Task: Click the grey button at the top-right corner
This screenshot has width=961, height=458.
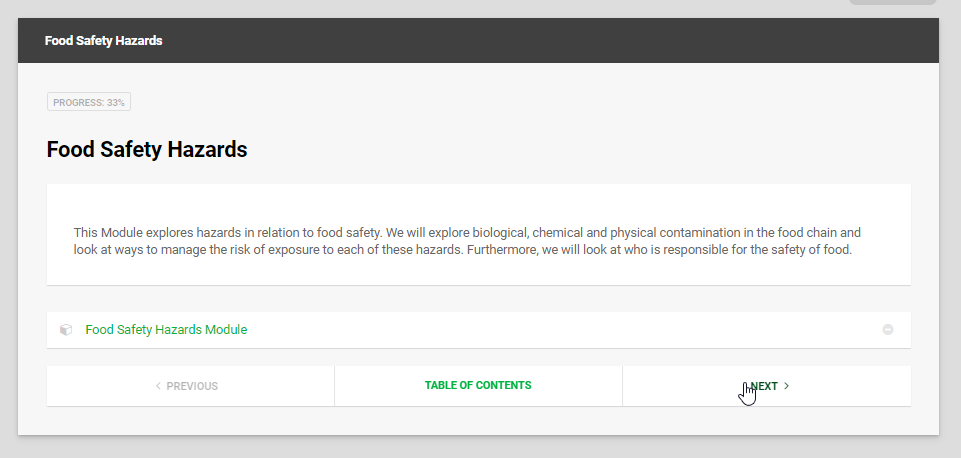Action: click(x=892, y=2)
